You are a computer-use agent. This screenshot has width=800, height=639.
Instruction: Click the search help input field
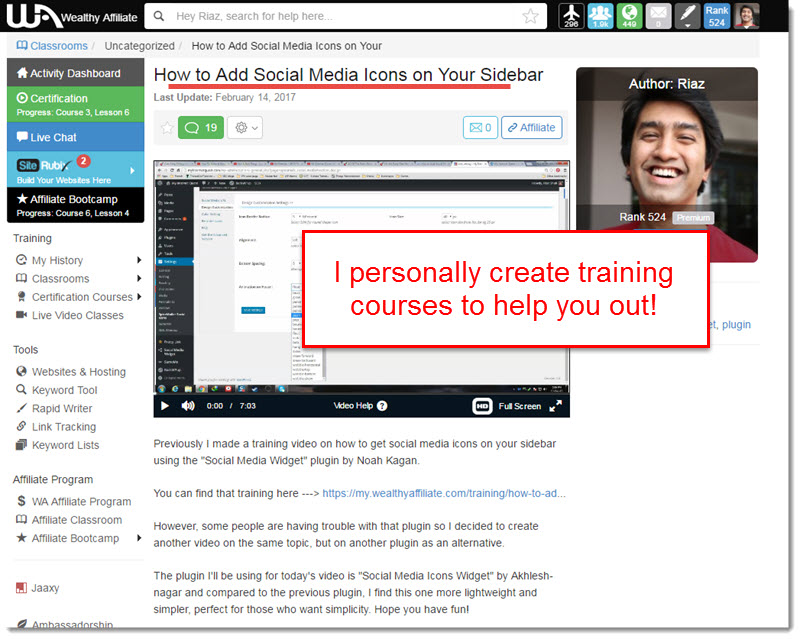coord(345,16)
